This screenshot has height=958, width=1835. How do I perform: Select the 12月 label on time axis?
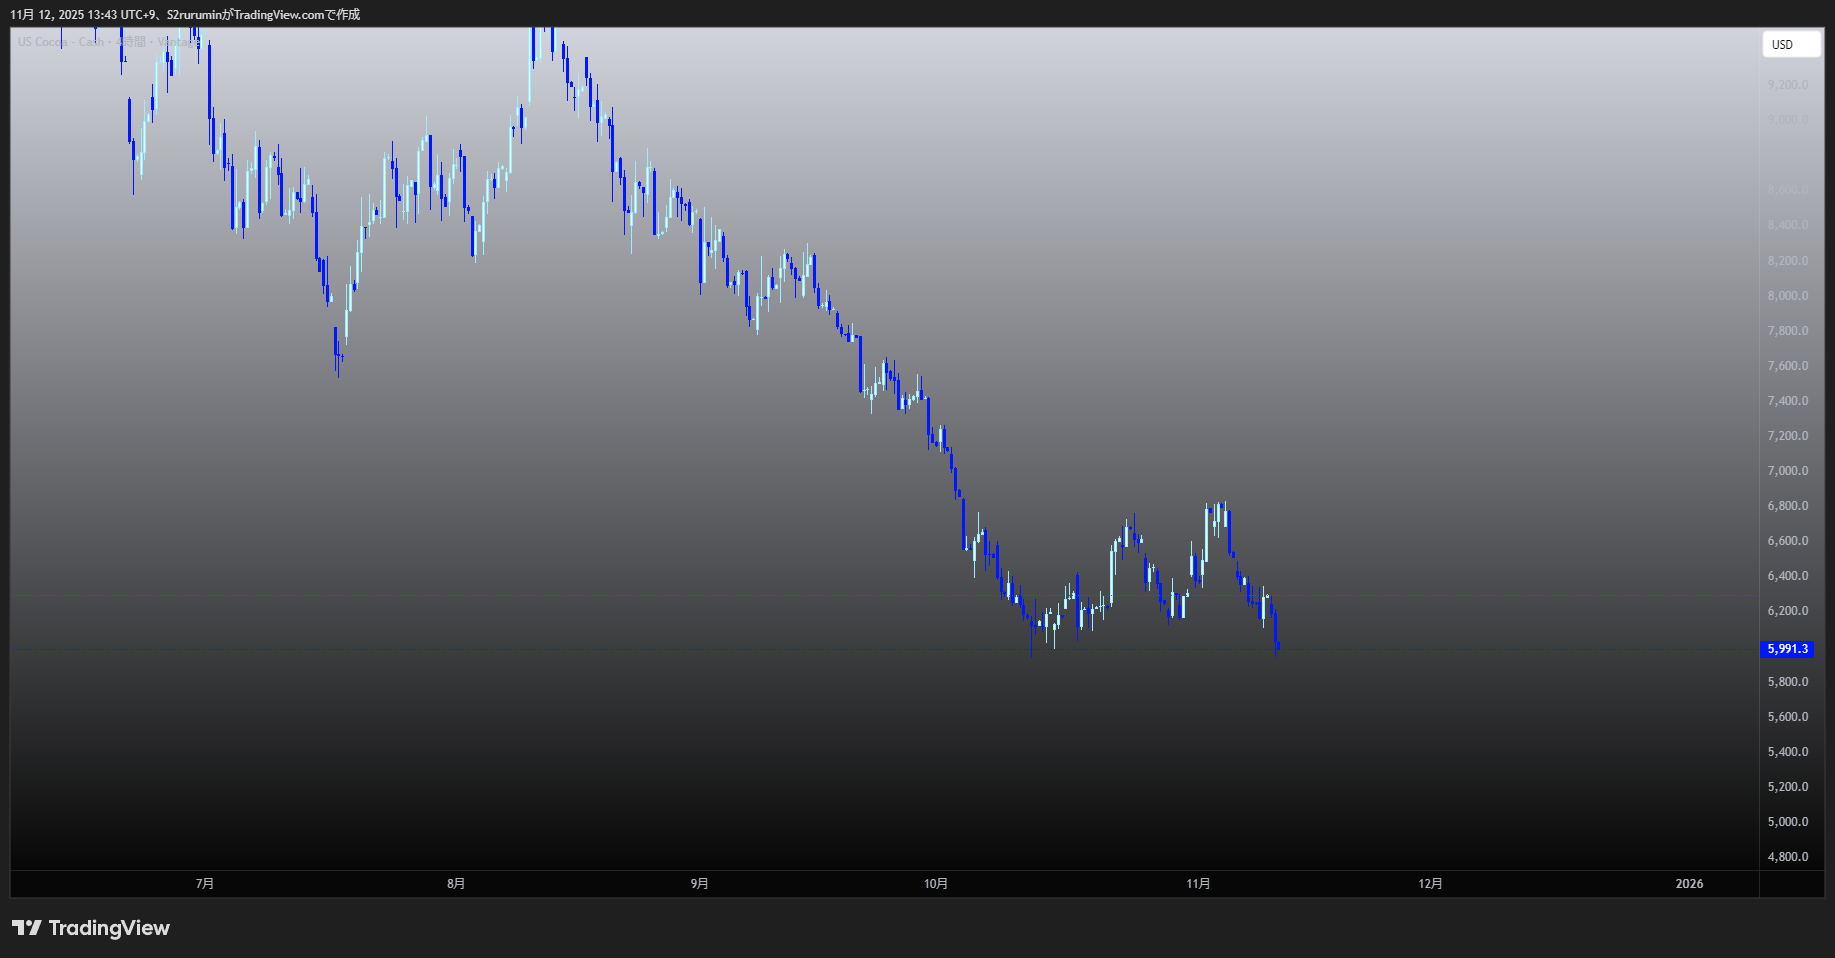pos(1431,884)
